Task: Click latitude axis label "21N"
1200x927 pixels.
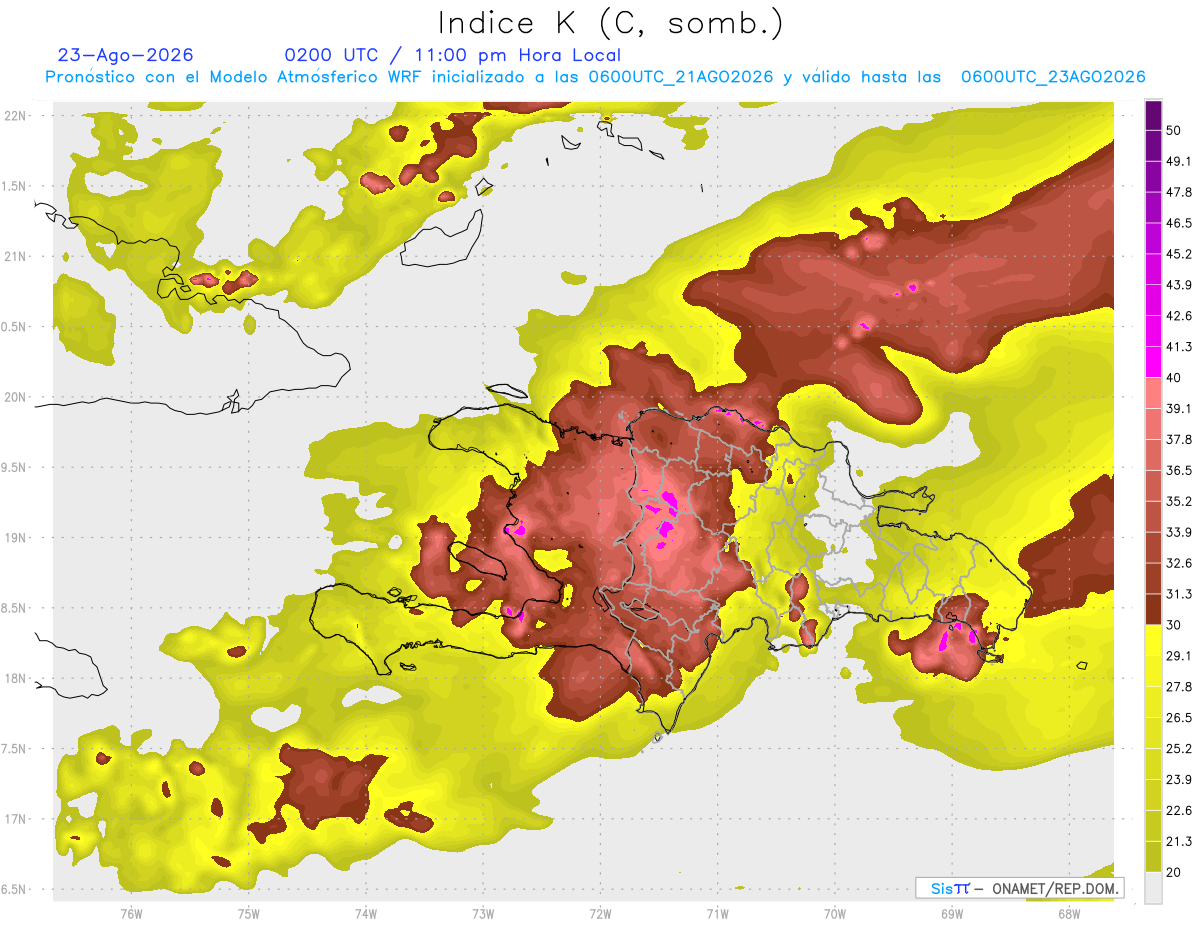Action: [17, 257]
